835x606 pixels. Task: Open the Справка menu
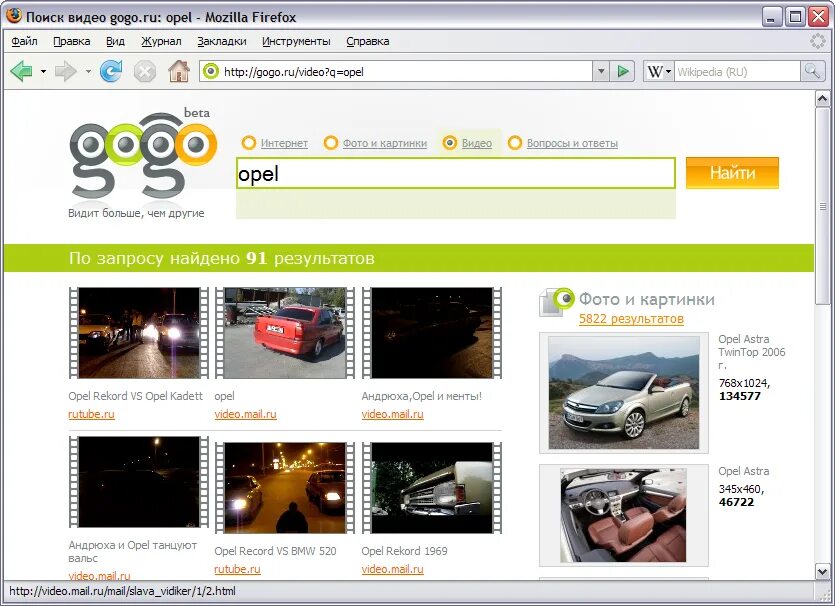(x=367, y=41)
